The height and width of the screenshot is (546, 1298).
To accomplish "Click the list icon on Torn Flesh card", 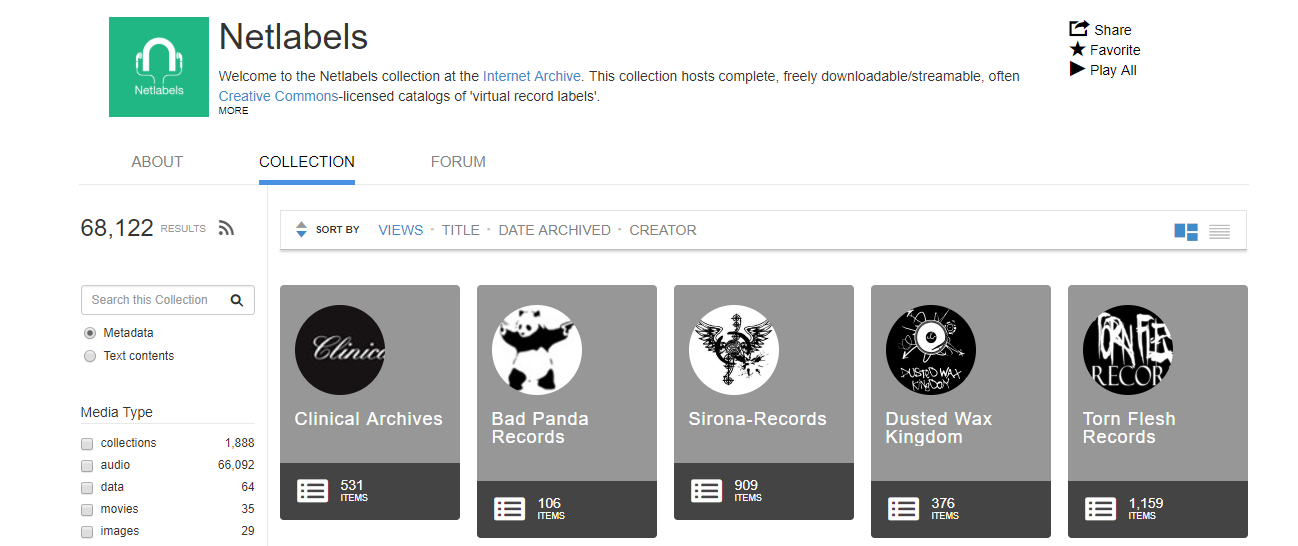I will pyautogui.click(x=1101, y=509).
